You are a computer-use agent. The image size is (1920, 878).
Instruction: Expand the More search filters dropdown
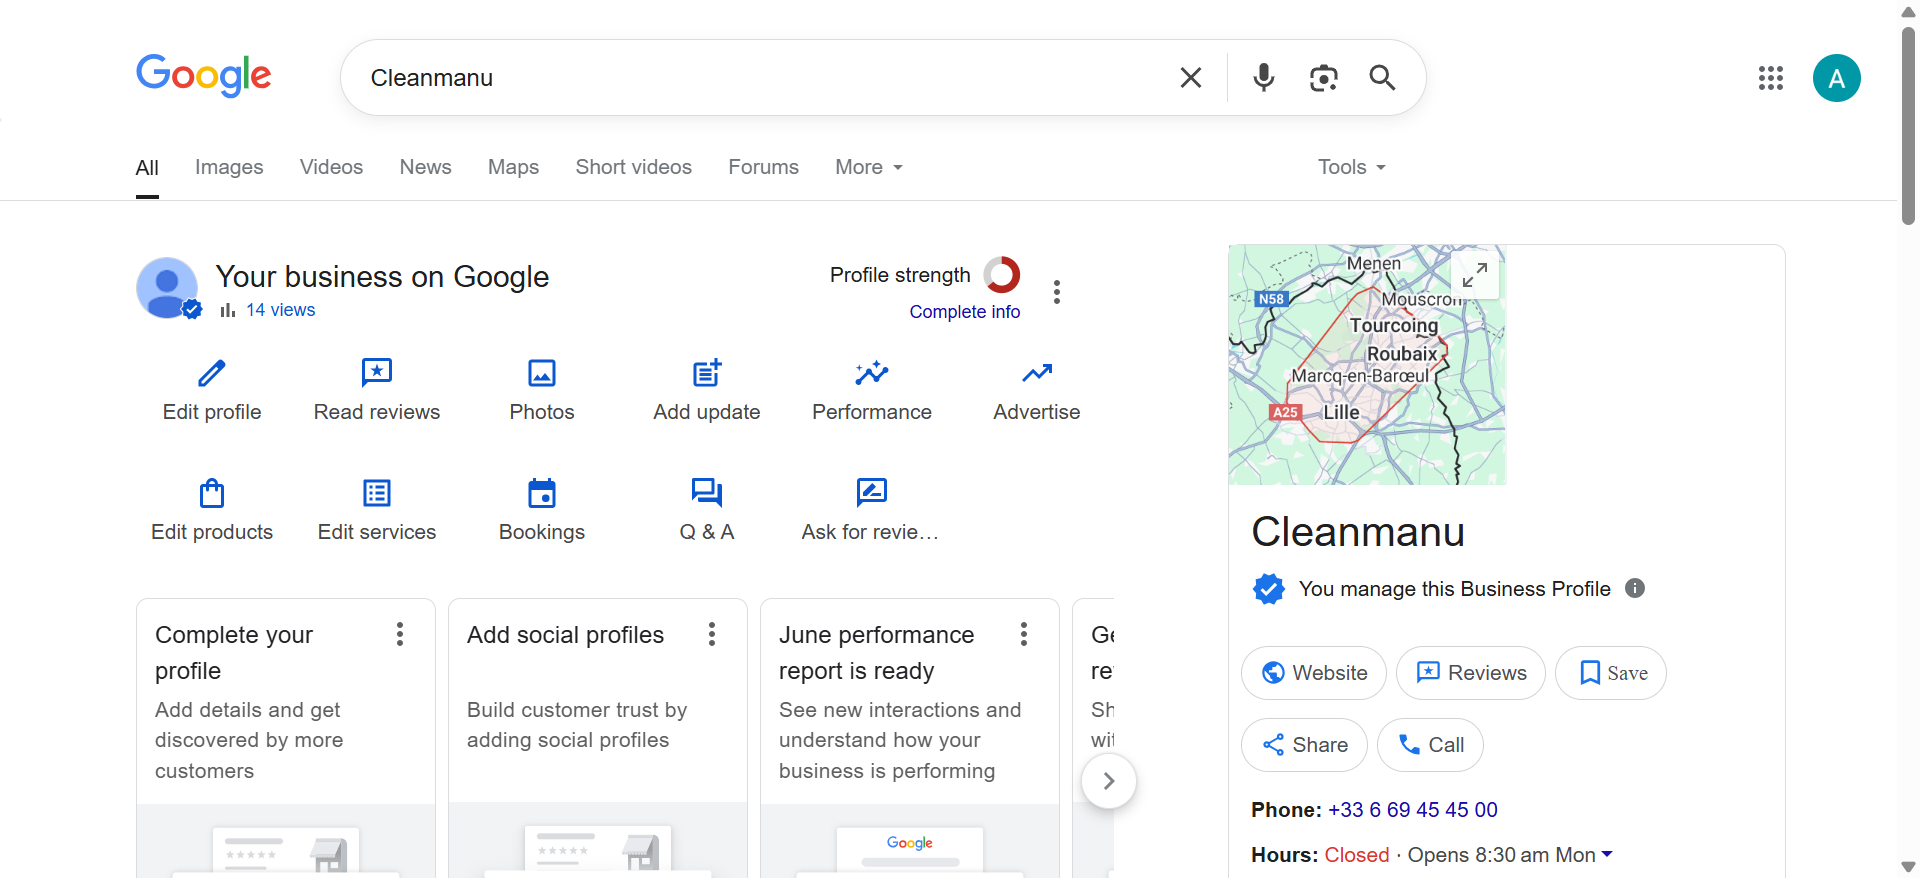click(x=869, y=167)
